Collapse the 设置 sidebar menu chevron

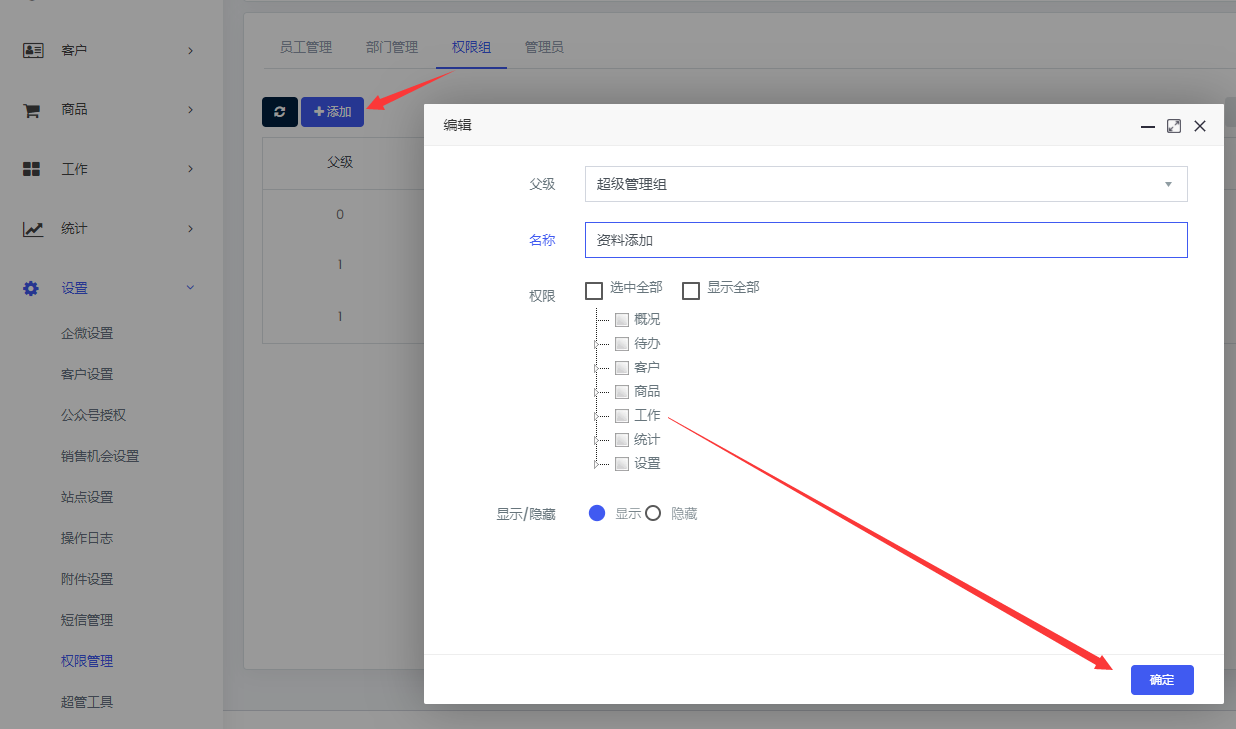190,288
